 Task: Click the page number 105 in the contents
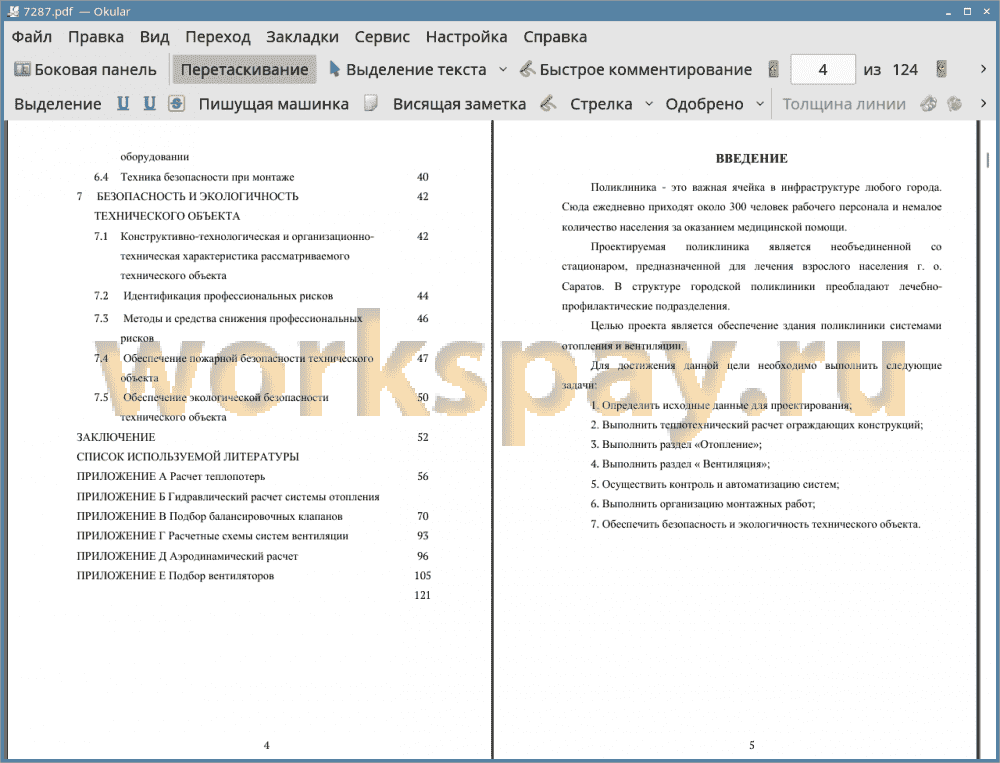tap(422, 575)
